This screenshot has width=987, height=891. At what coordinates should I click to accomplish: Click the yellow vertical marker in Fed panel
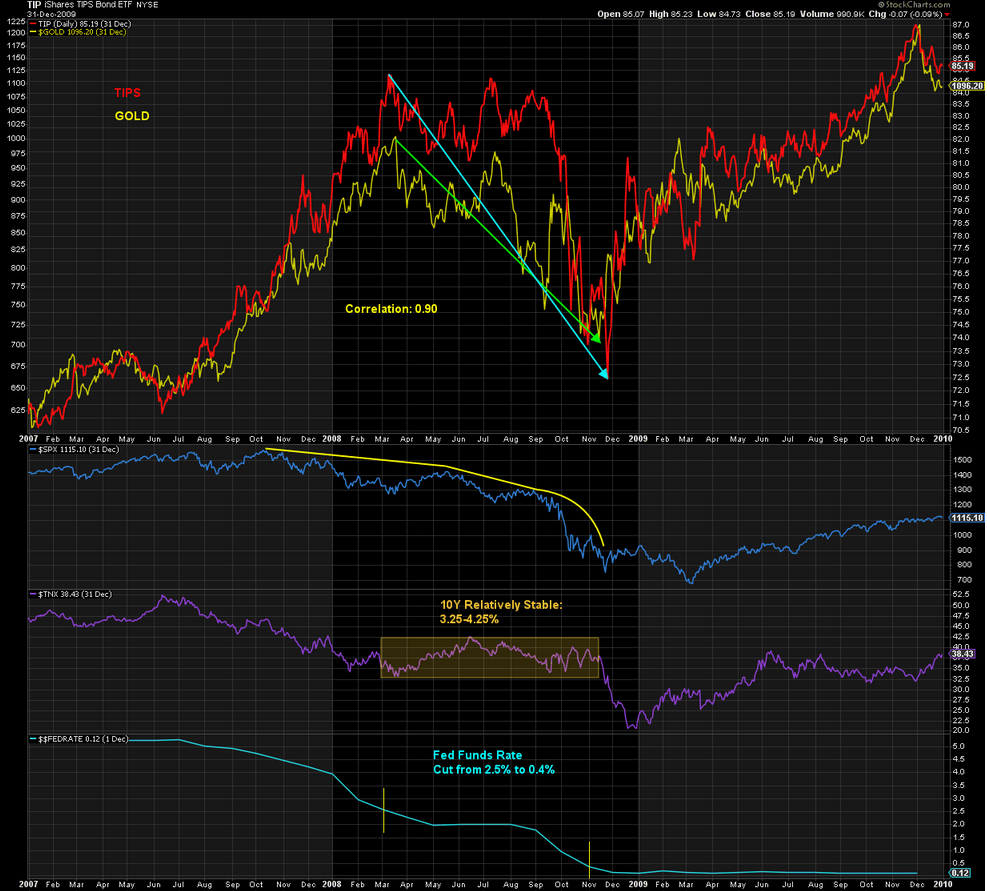point(384,810)
